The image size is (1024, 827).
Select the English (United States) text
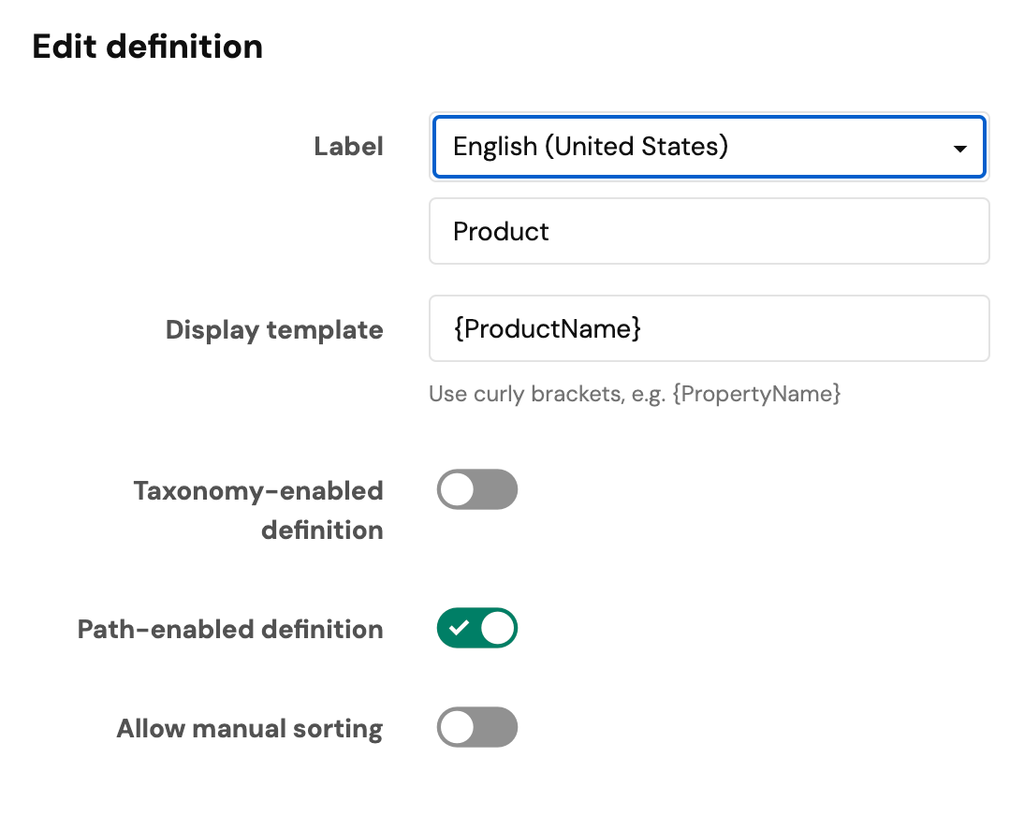pyautogui.click(x=590, y=147)
